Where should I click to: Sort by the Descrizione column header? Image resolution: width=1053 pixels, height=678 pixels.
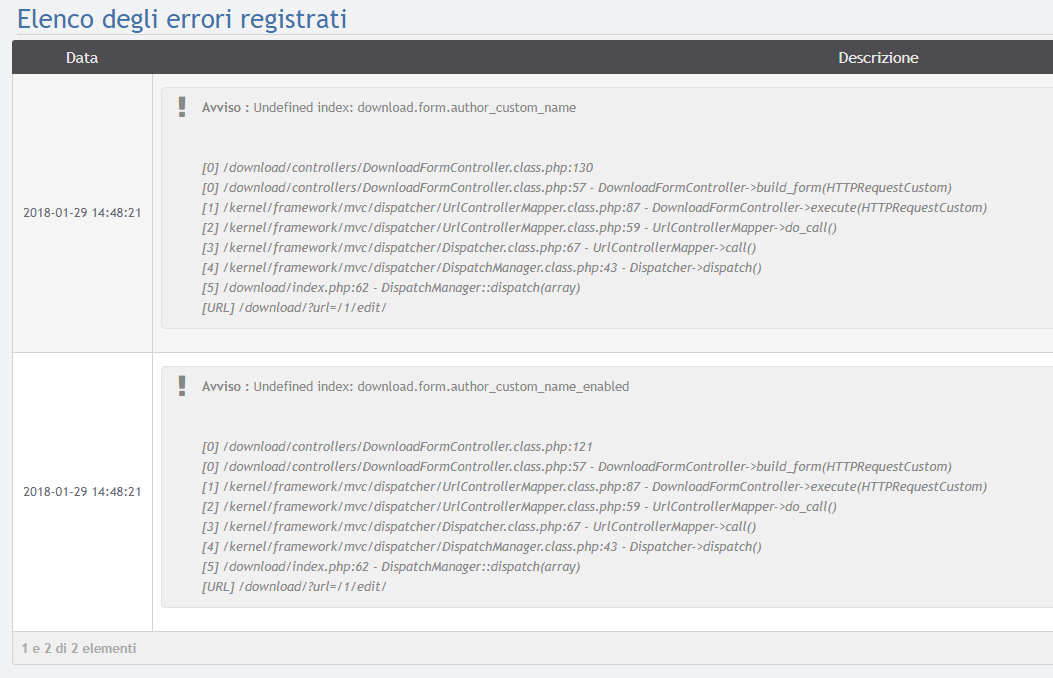[x=877, y=58]
